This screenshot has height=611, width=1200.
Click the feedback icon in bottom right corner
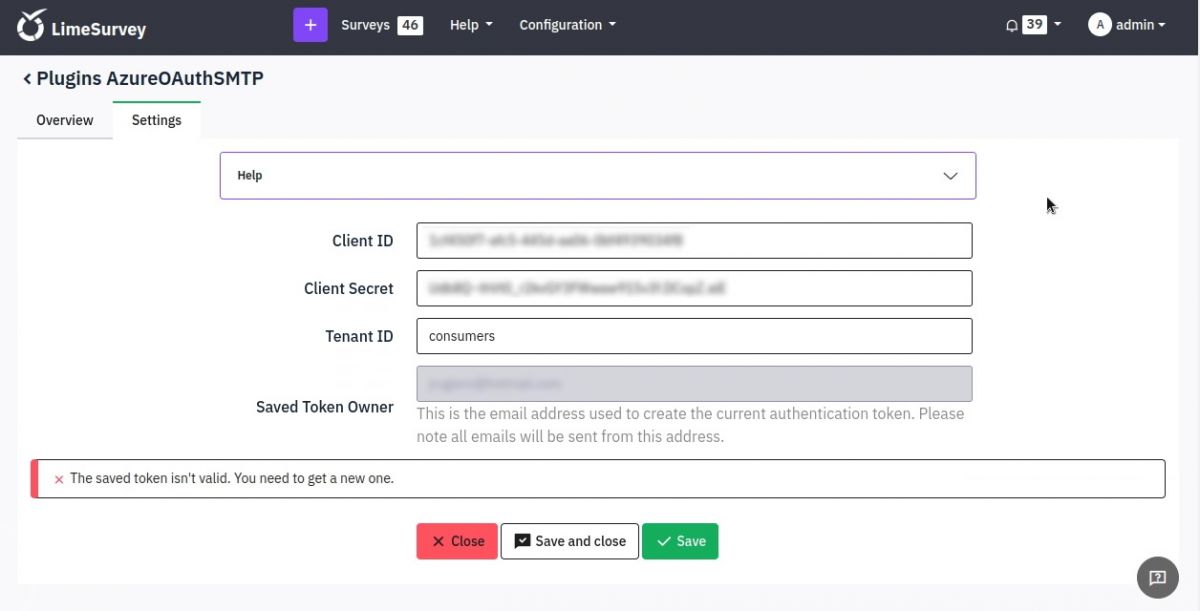1157,577
